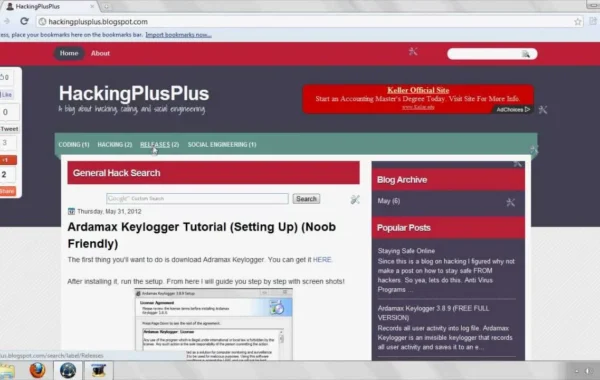The width and height of the screenshot is (600, 380).
Task: Click the Search button under General Hack Search
Action: [306, 199]
